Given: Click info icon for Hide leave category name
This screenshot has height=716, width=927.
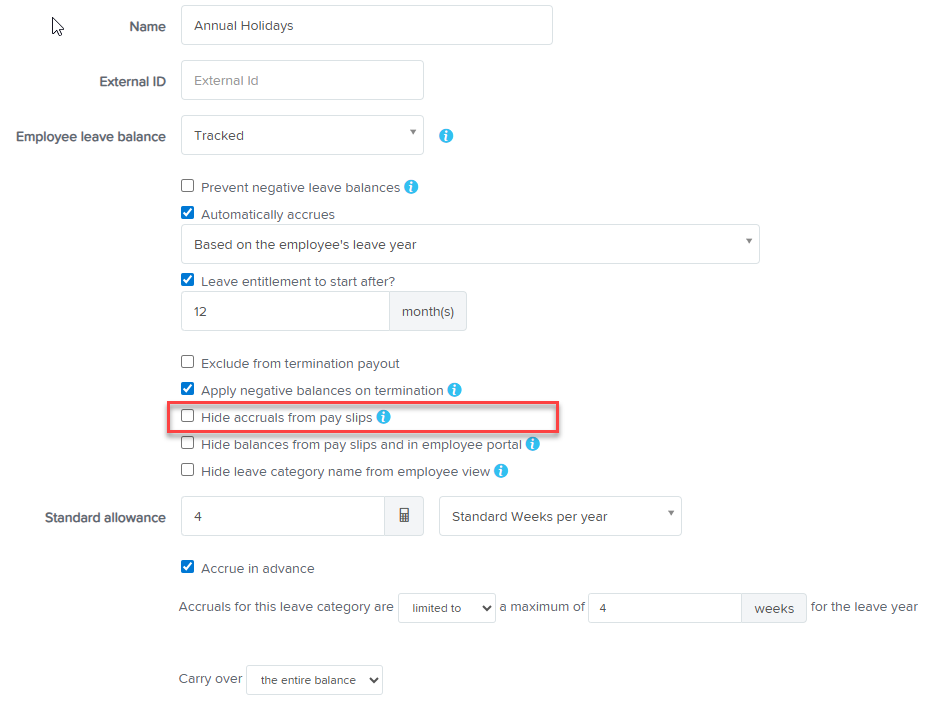Looking at the screenshot, I should click(x=501, y=471).
